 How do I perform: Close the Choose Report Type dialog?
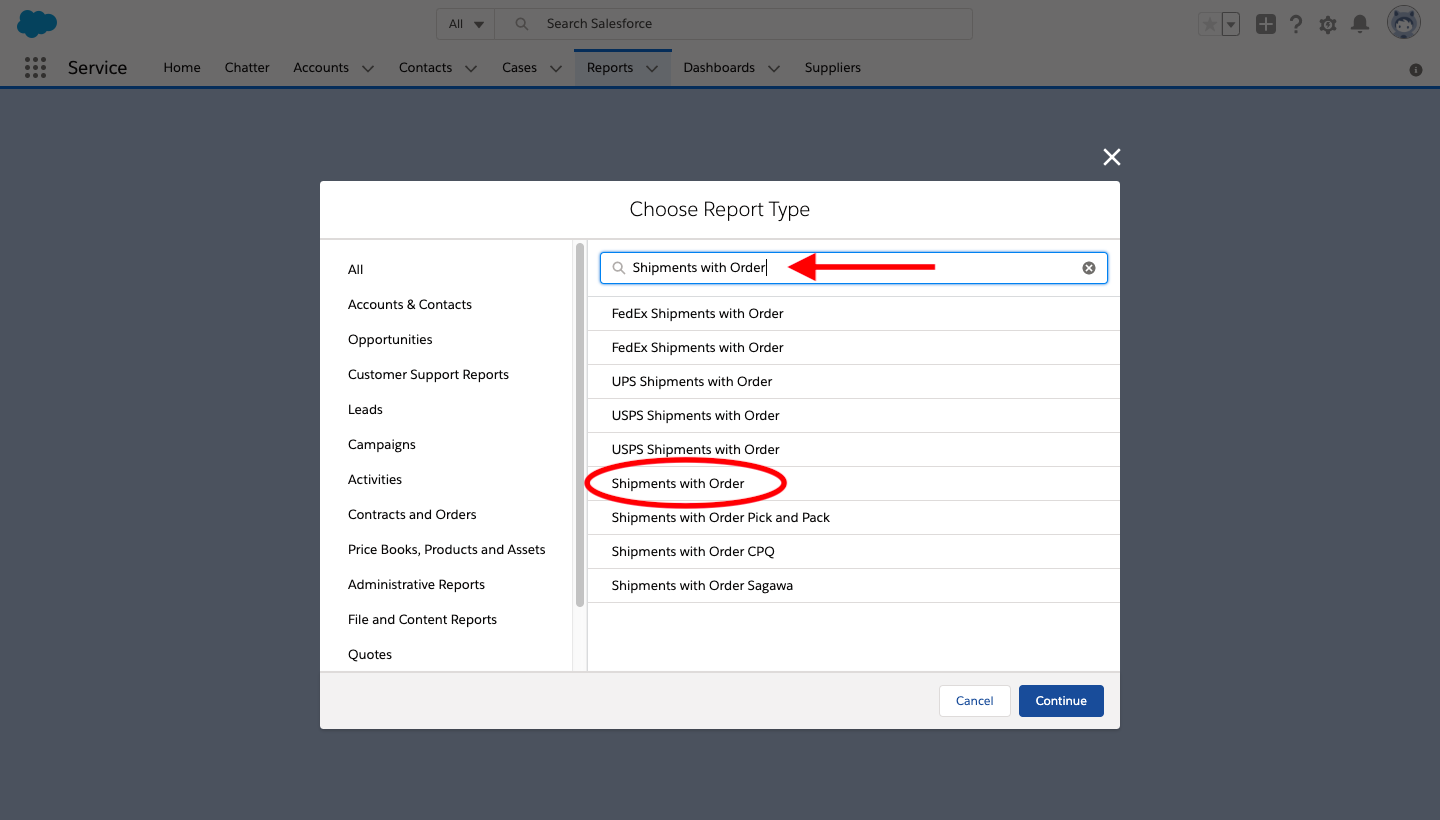pyautogui.click(x=1111, y=157)
